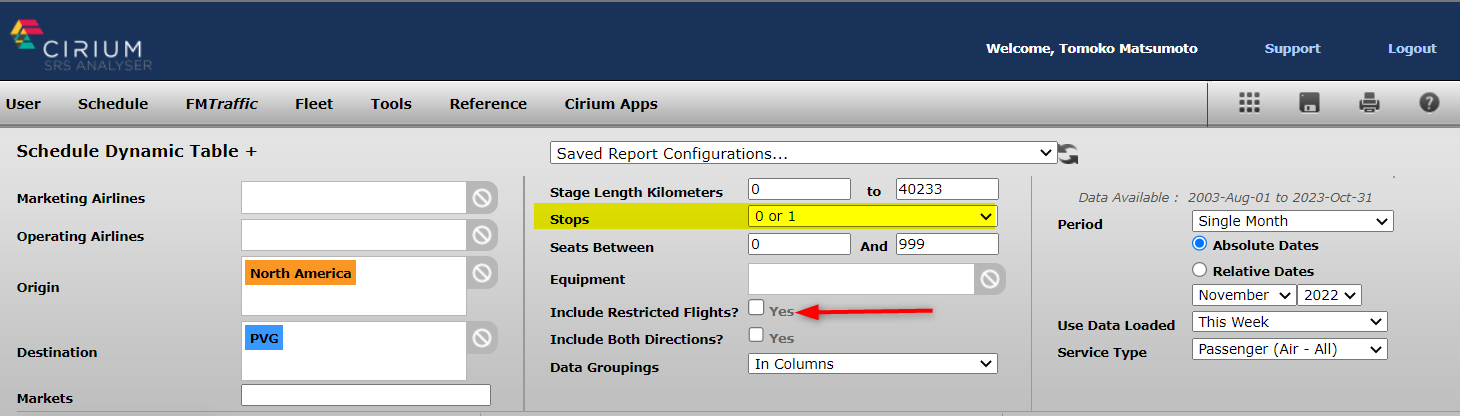
Task: Click the Equipment input field
Action: 861,279
